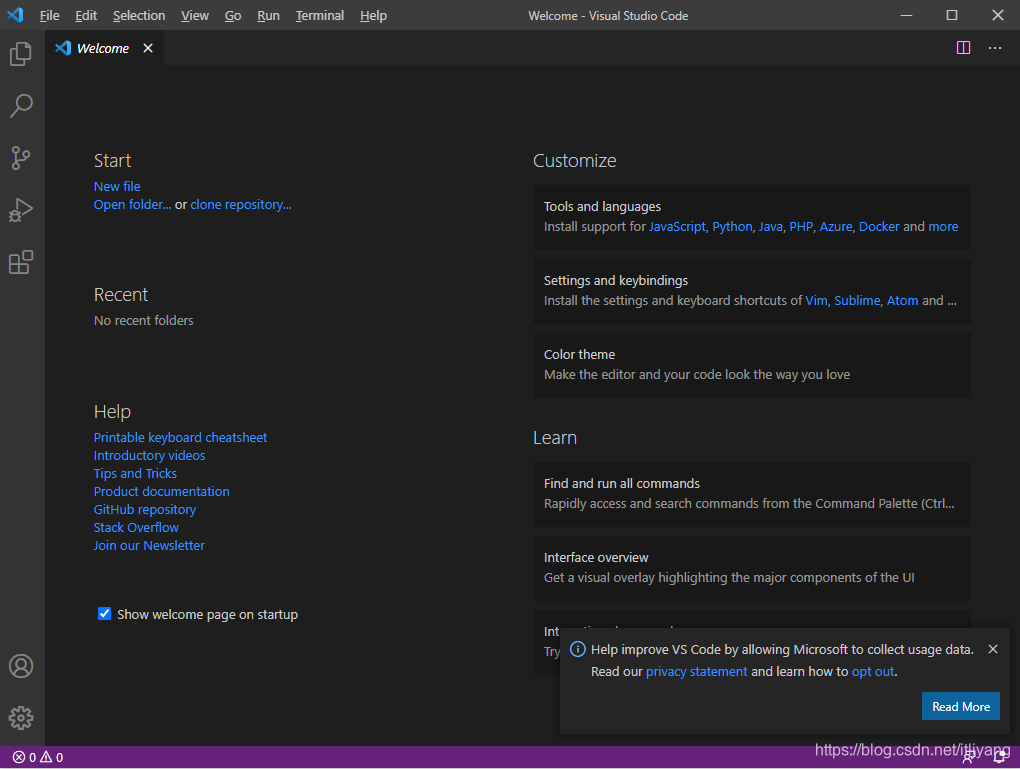Click the Join our Newsletter link
1020x769 pixels.
[149, 546]
